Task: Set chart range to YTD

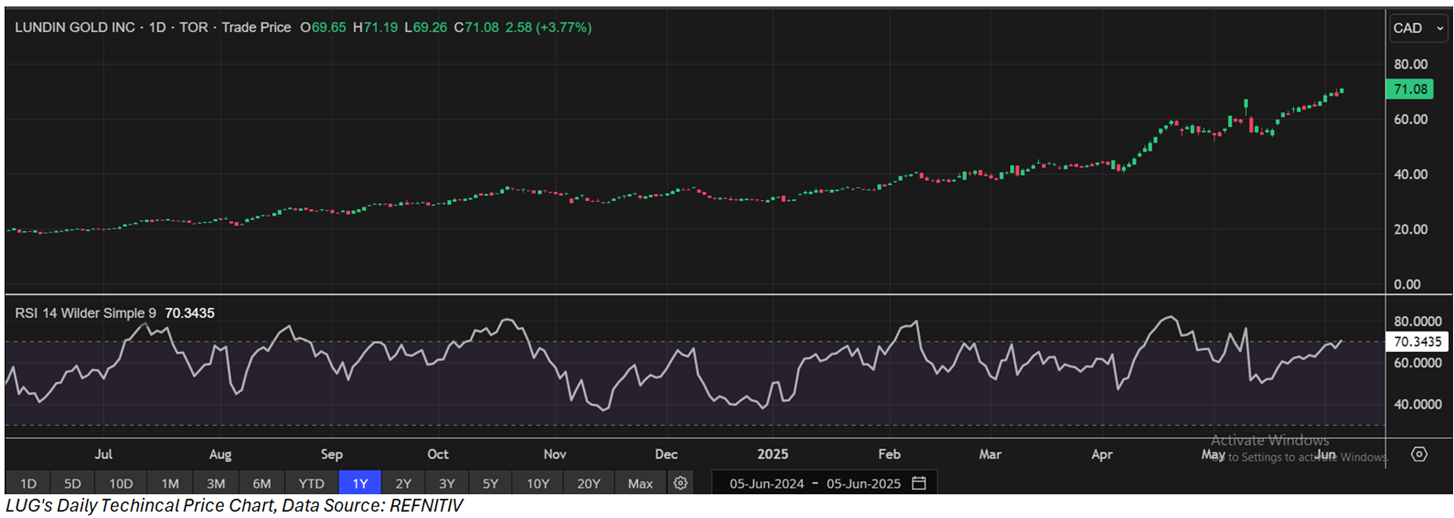Action: point(312,483)
